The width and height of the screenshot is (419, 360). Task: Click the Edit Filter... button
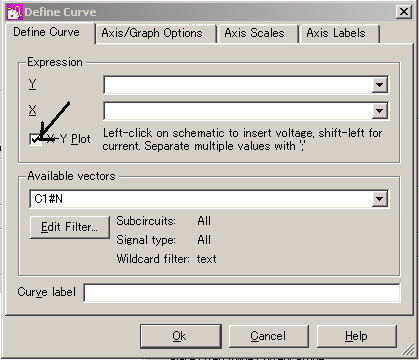tap(70, 227)
